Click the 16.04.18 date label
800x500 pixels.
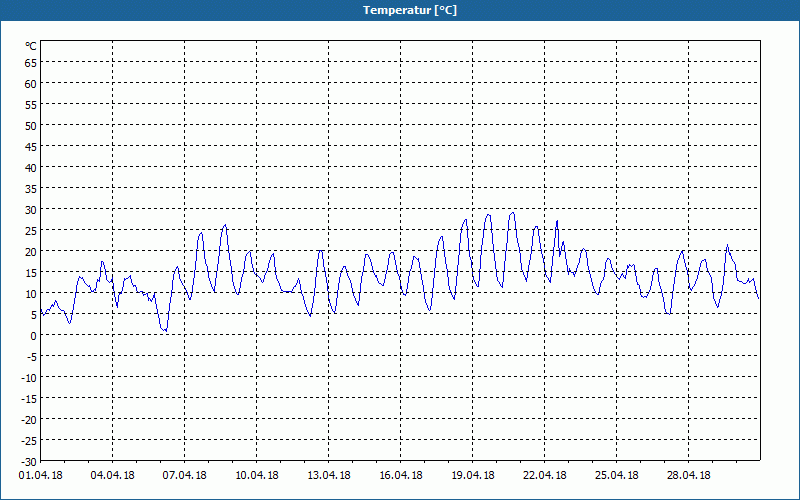[401, 476]
